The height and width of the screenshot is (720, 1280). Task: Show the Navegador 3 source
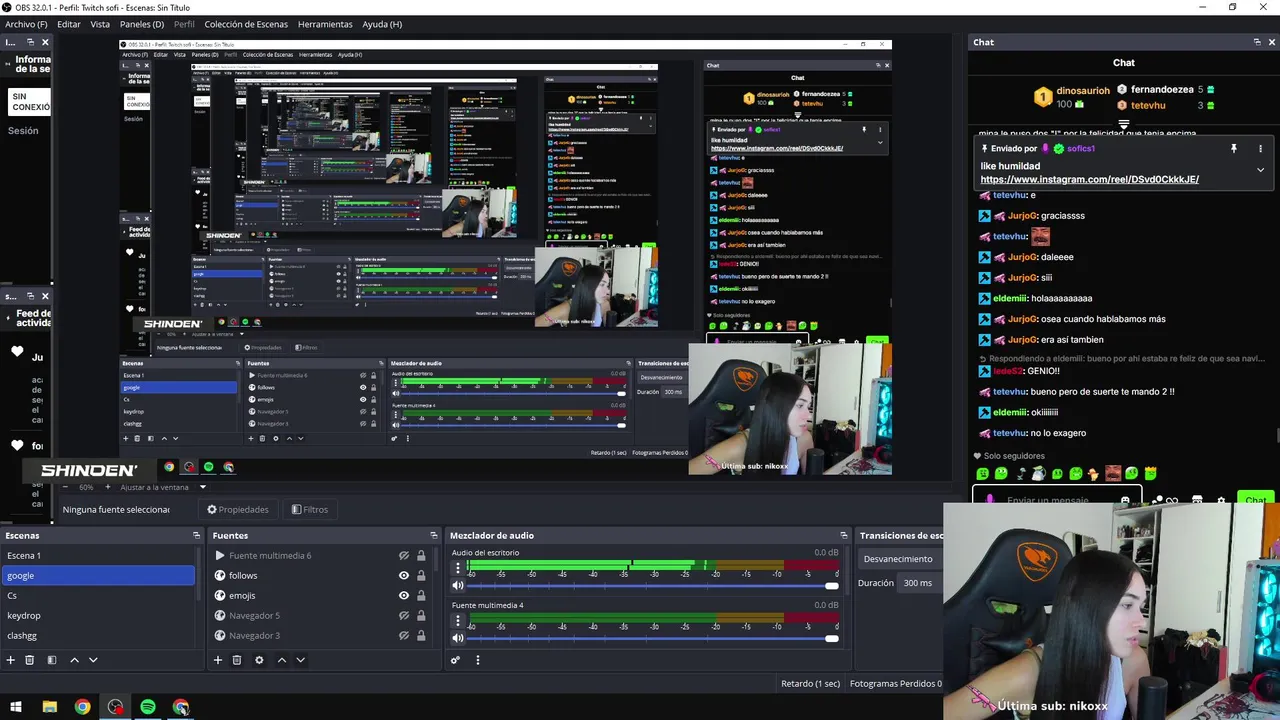[404, 636]
